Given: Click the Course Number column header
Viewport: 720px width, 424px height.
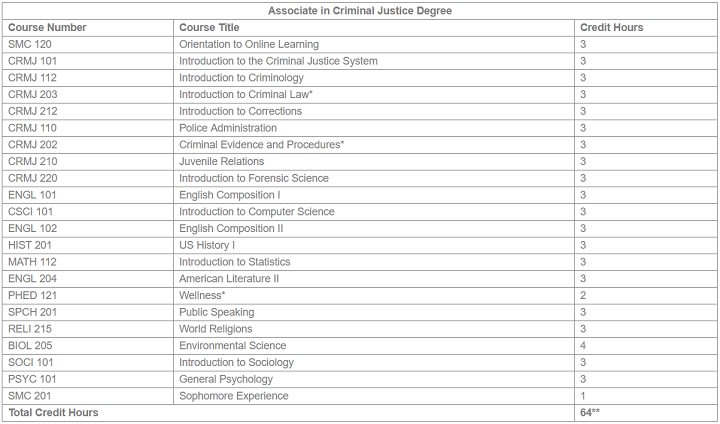Looking at the screenshot, I should [x=47, y=28].
